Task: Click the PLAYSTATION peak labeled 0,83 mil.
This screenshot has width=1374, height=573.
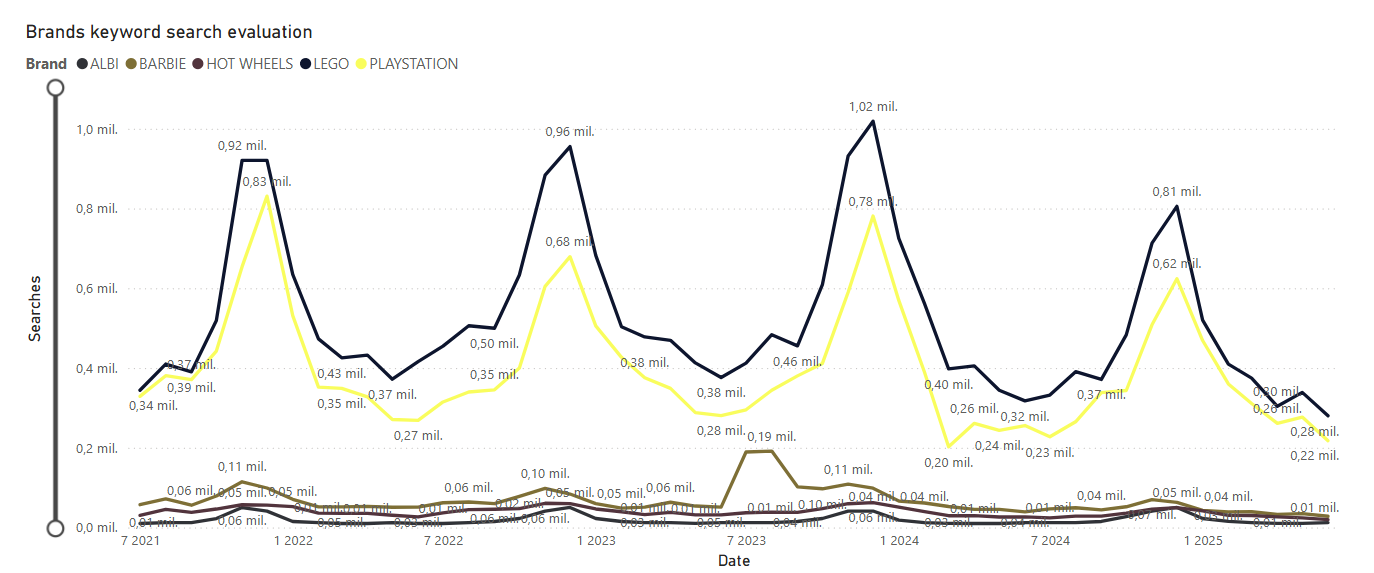Action: click(267, 196)
